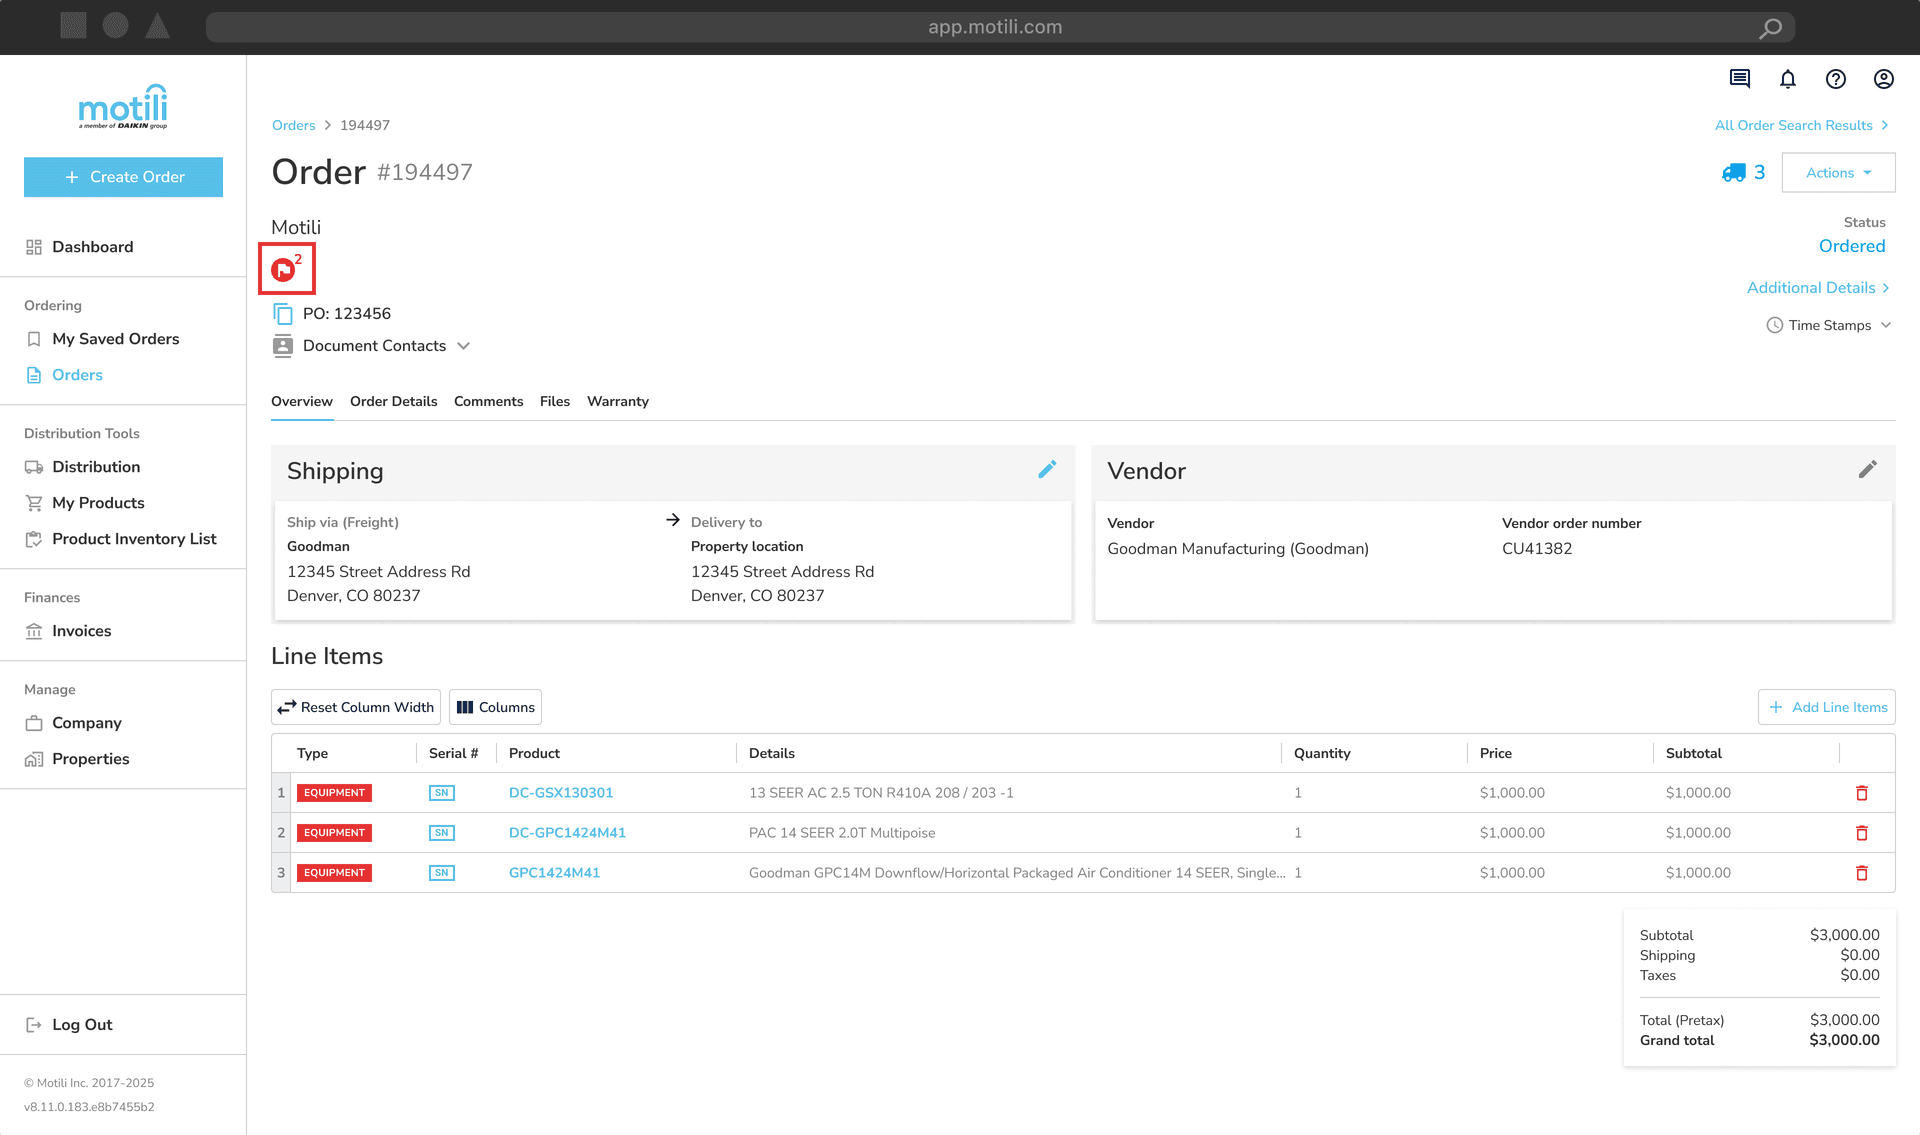Viewport: 1920px width, 1135px height.
Task: Click the browser address bar
Action: 994,27
